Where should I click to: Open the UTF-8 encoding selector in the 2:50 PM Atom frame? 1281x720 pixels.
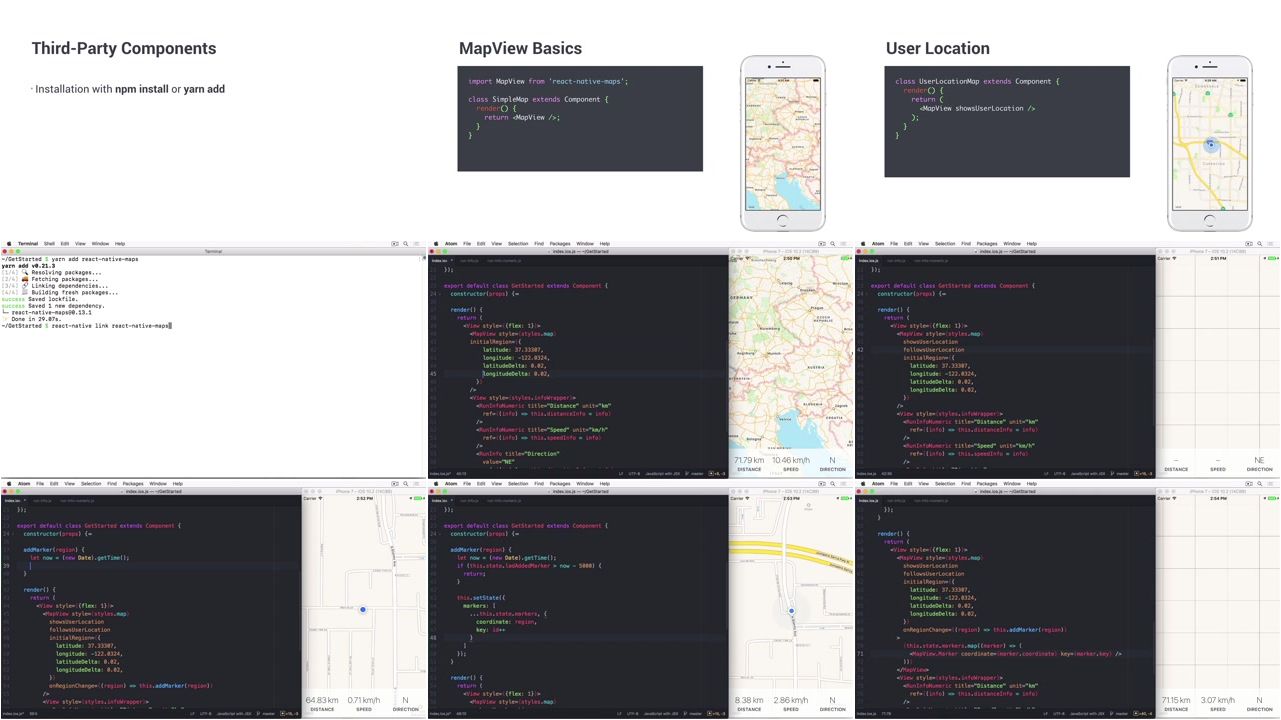pos(634,474)
